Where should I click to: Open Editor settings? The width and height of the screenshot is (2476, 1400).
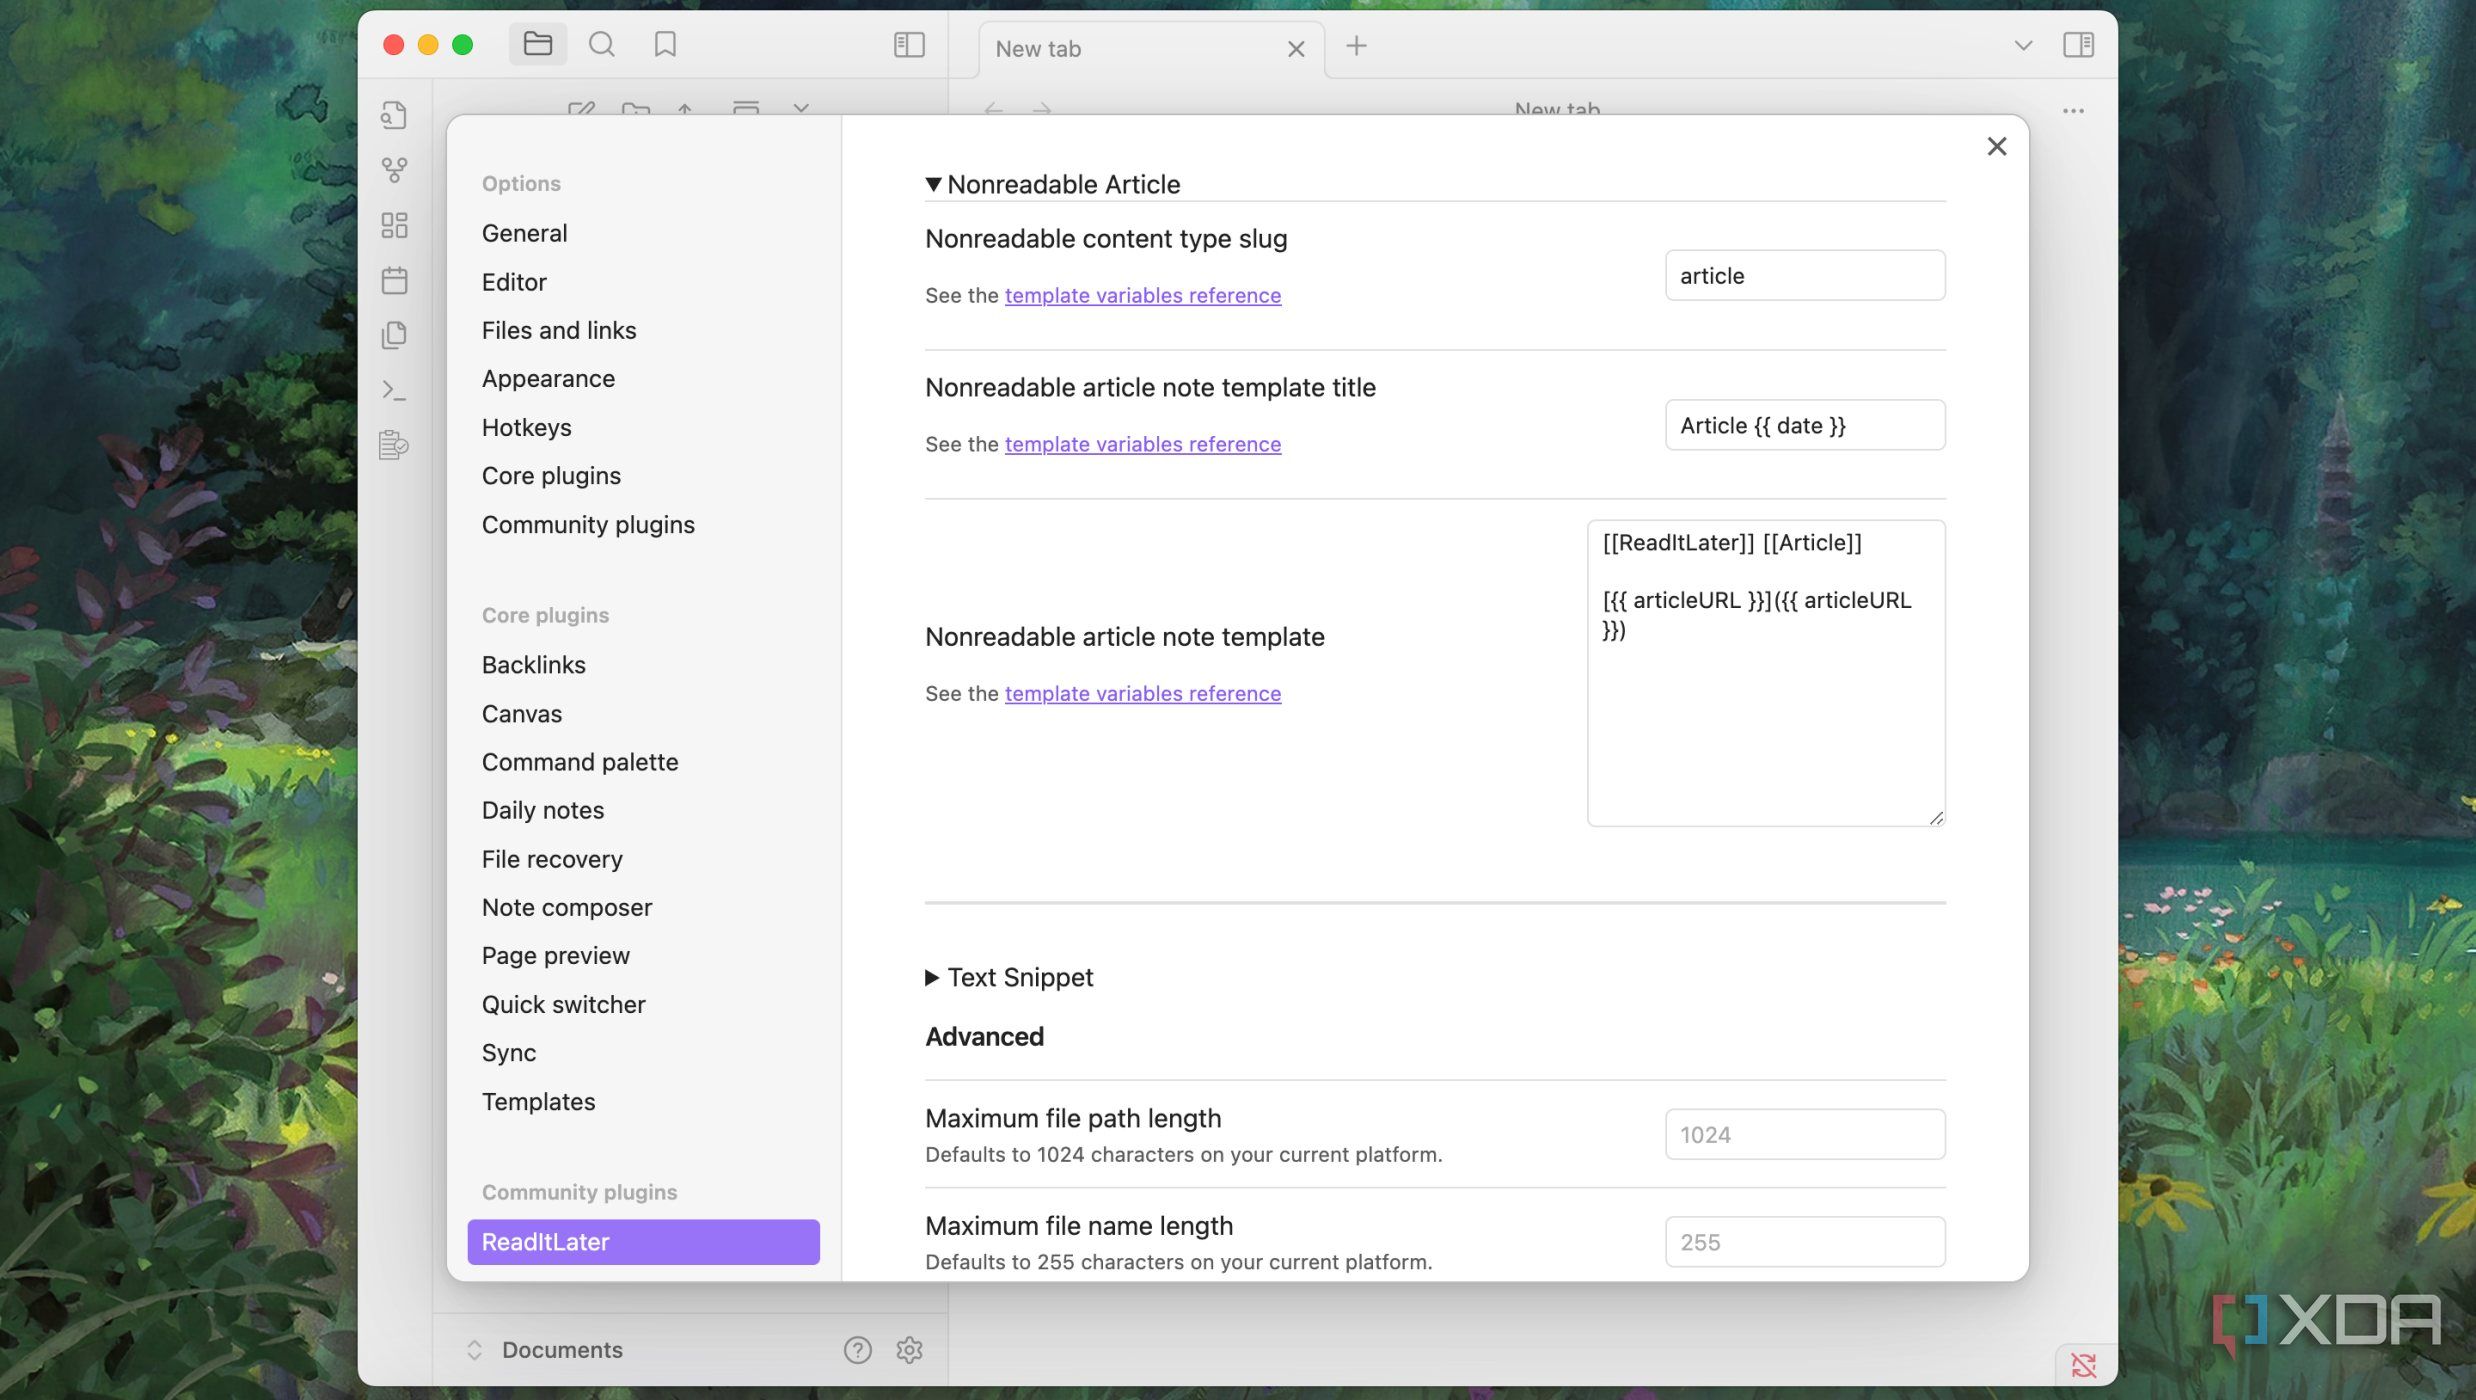(x=514, y=282)
